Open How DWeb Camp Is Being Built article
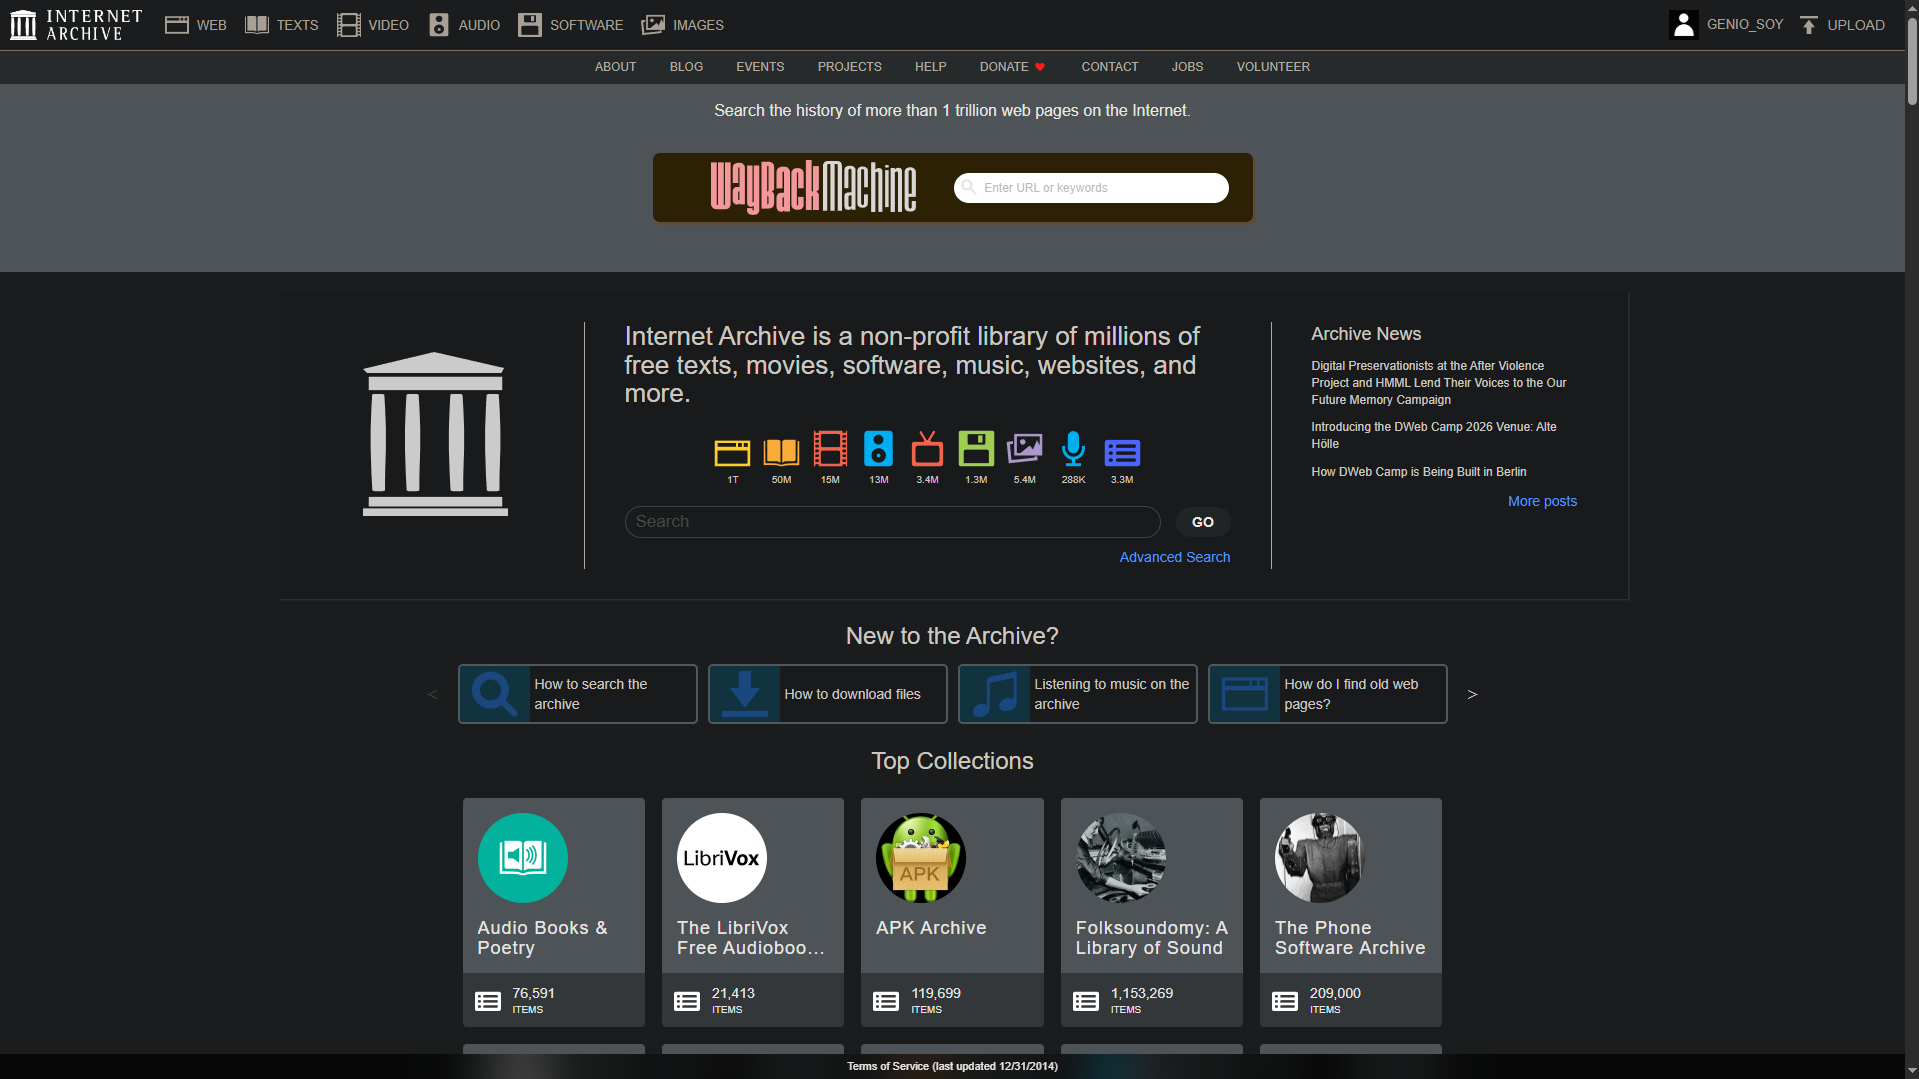This screenshot has width=1919, height=1079. pyautogui.click(x=1418, y=472)
